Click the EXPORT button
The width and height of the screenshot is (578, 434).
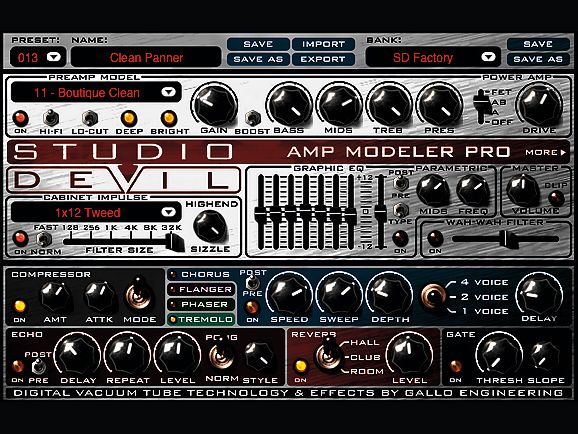[x=323, y=59]
